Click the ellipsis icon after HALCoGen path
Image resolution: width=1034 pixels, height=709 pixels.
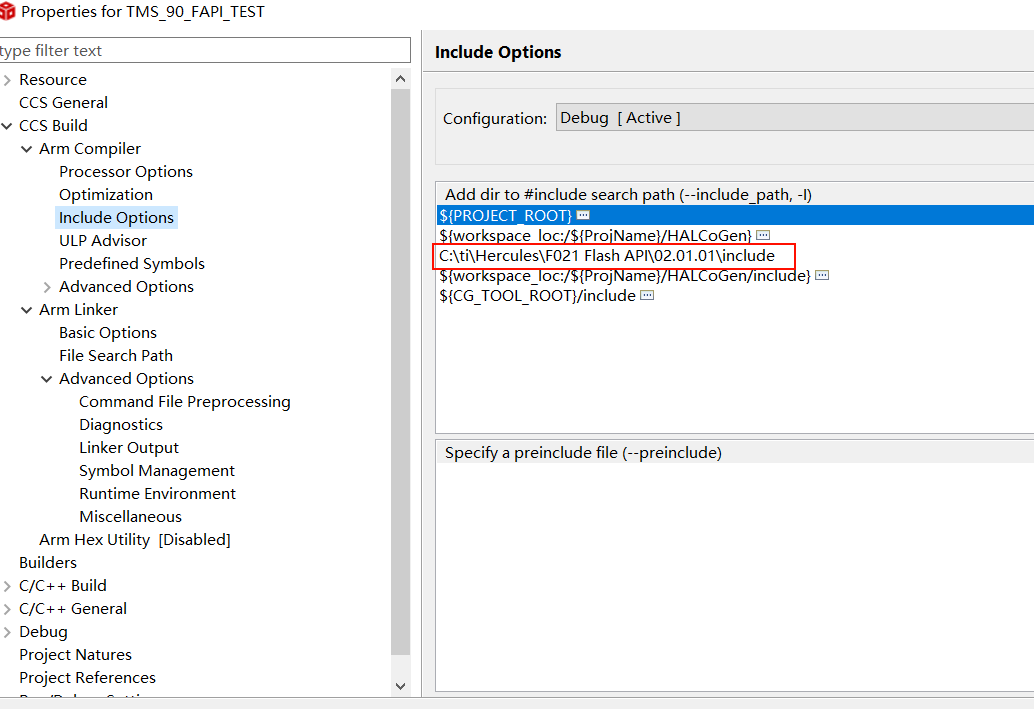tap(763, 236)
